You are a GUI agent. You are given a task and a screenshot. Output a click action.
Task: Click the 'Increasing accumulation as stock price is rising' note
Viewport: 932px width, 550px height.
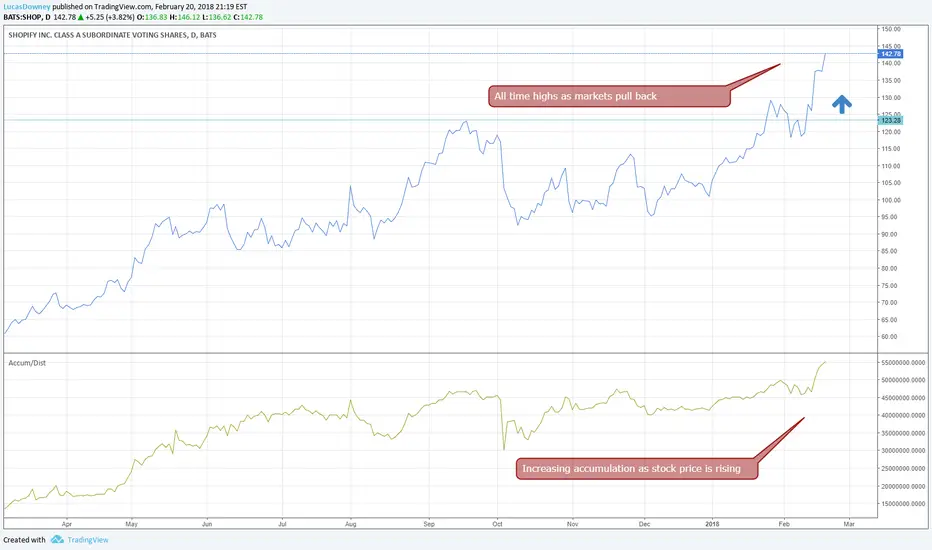637,469
